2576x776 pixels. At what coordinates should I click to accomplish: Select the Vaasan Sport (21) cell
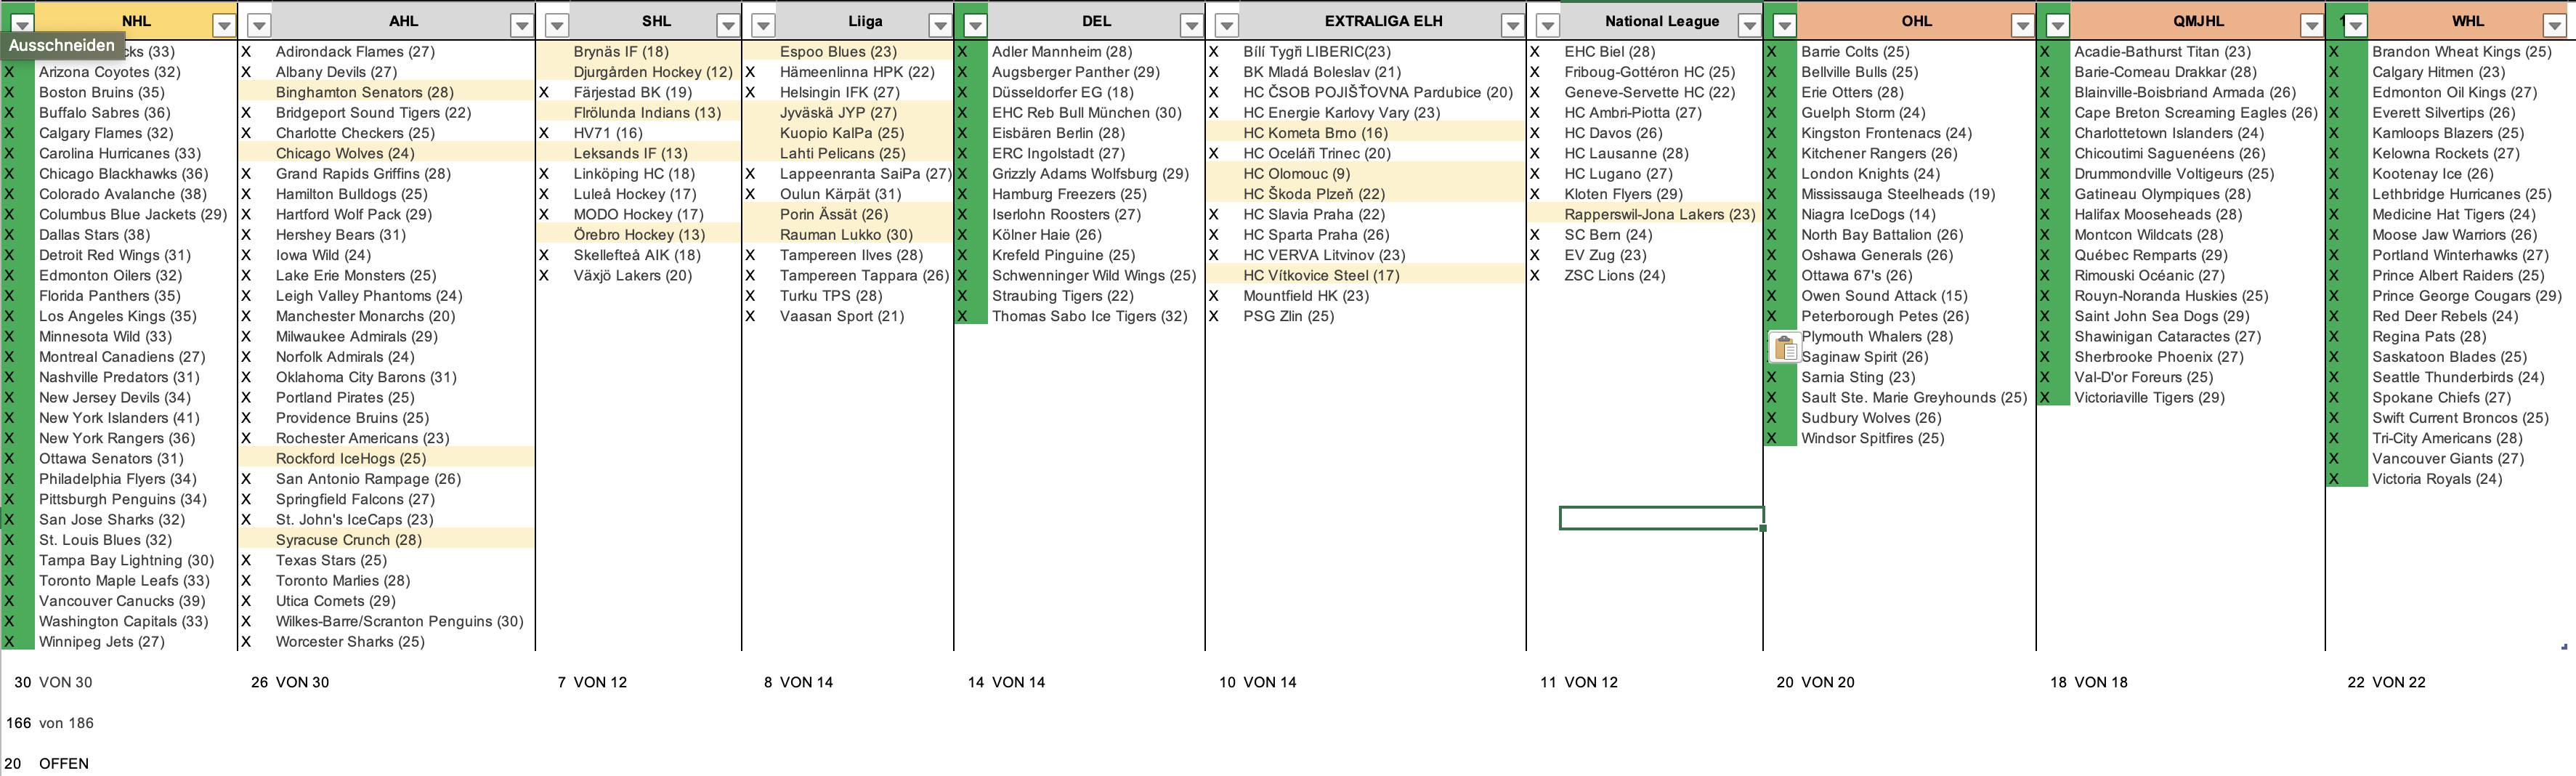(x=864, y=316)
